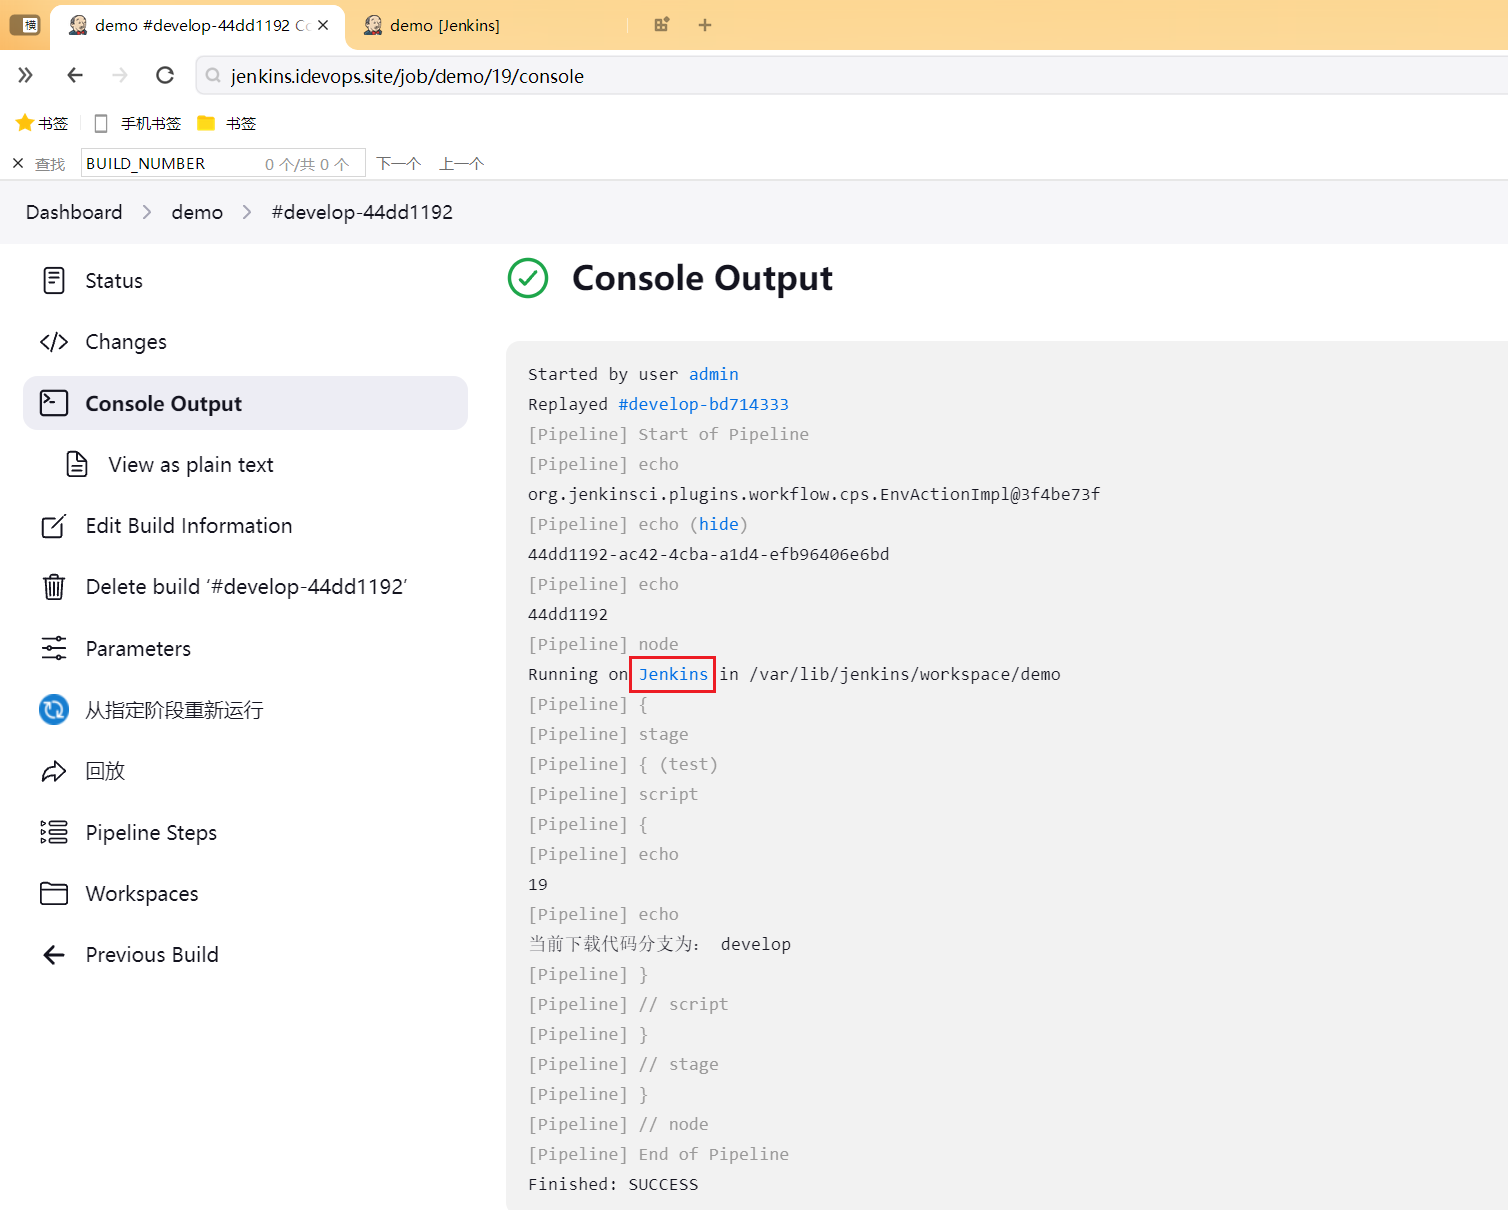Screen dimensions: 1508x1210
Task: Open the #develop-bd714333 replayed build link
Action: tap(703, 404)
